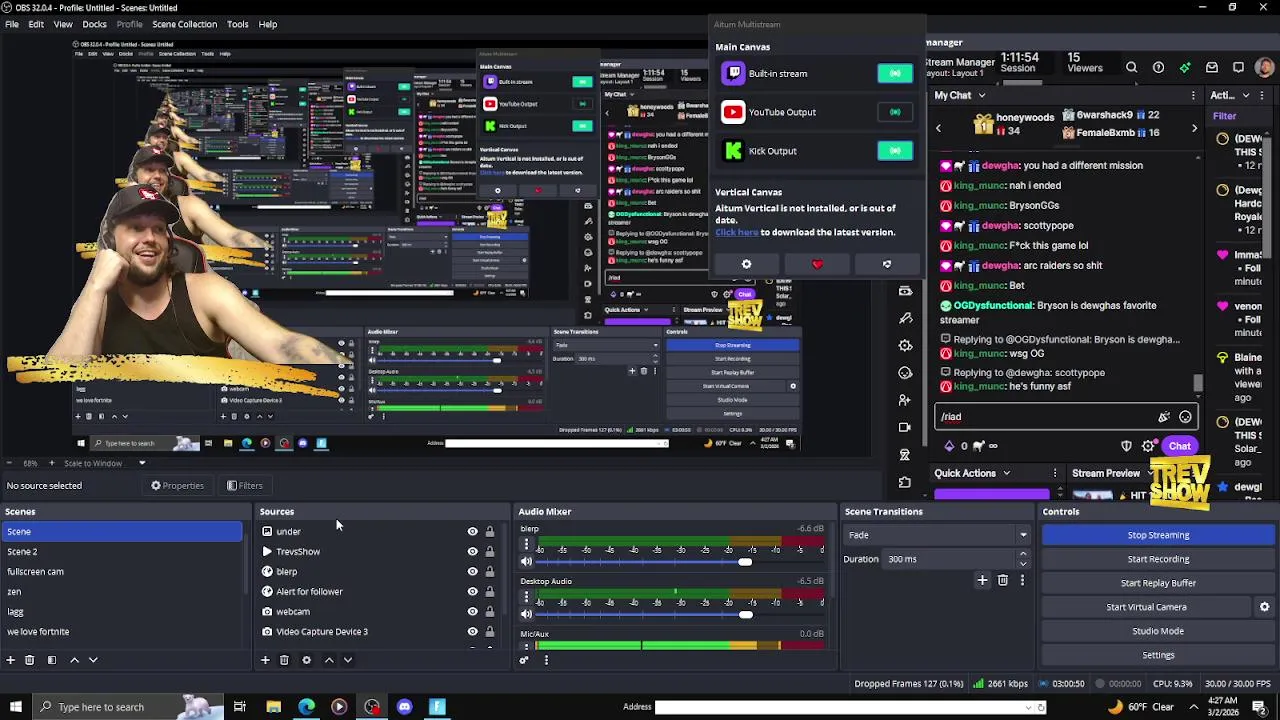Open the Edit menu
This screenshot has width=1280, height=720.
tap(35, 24)
